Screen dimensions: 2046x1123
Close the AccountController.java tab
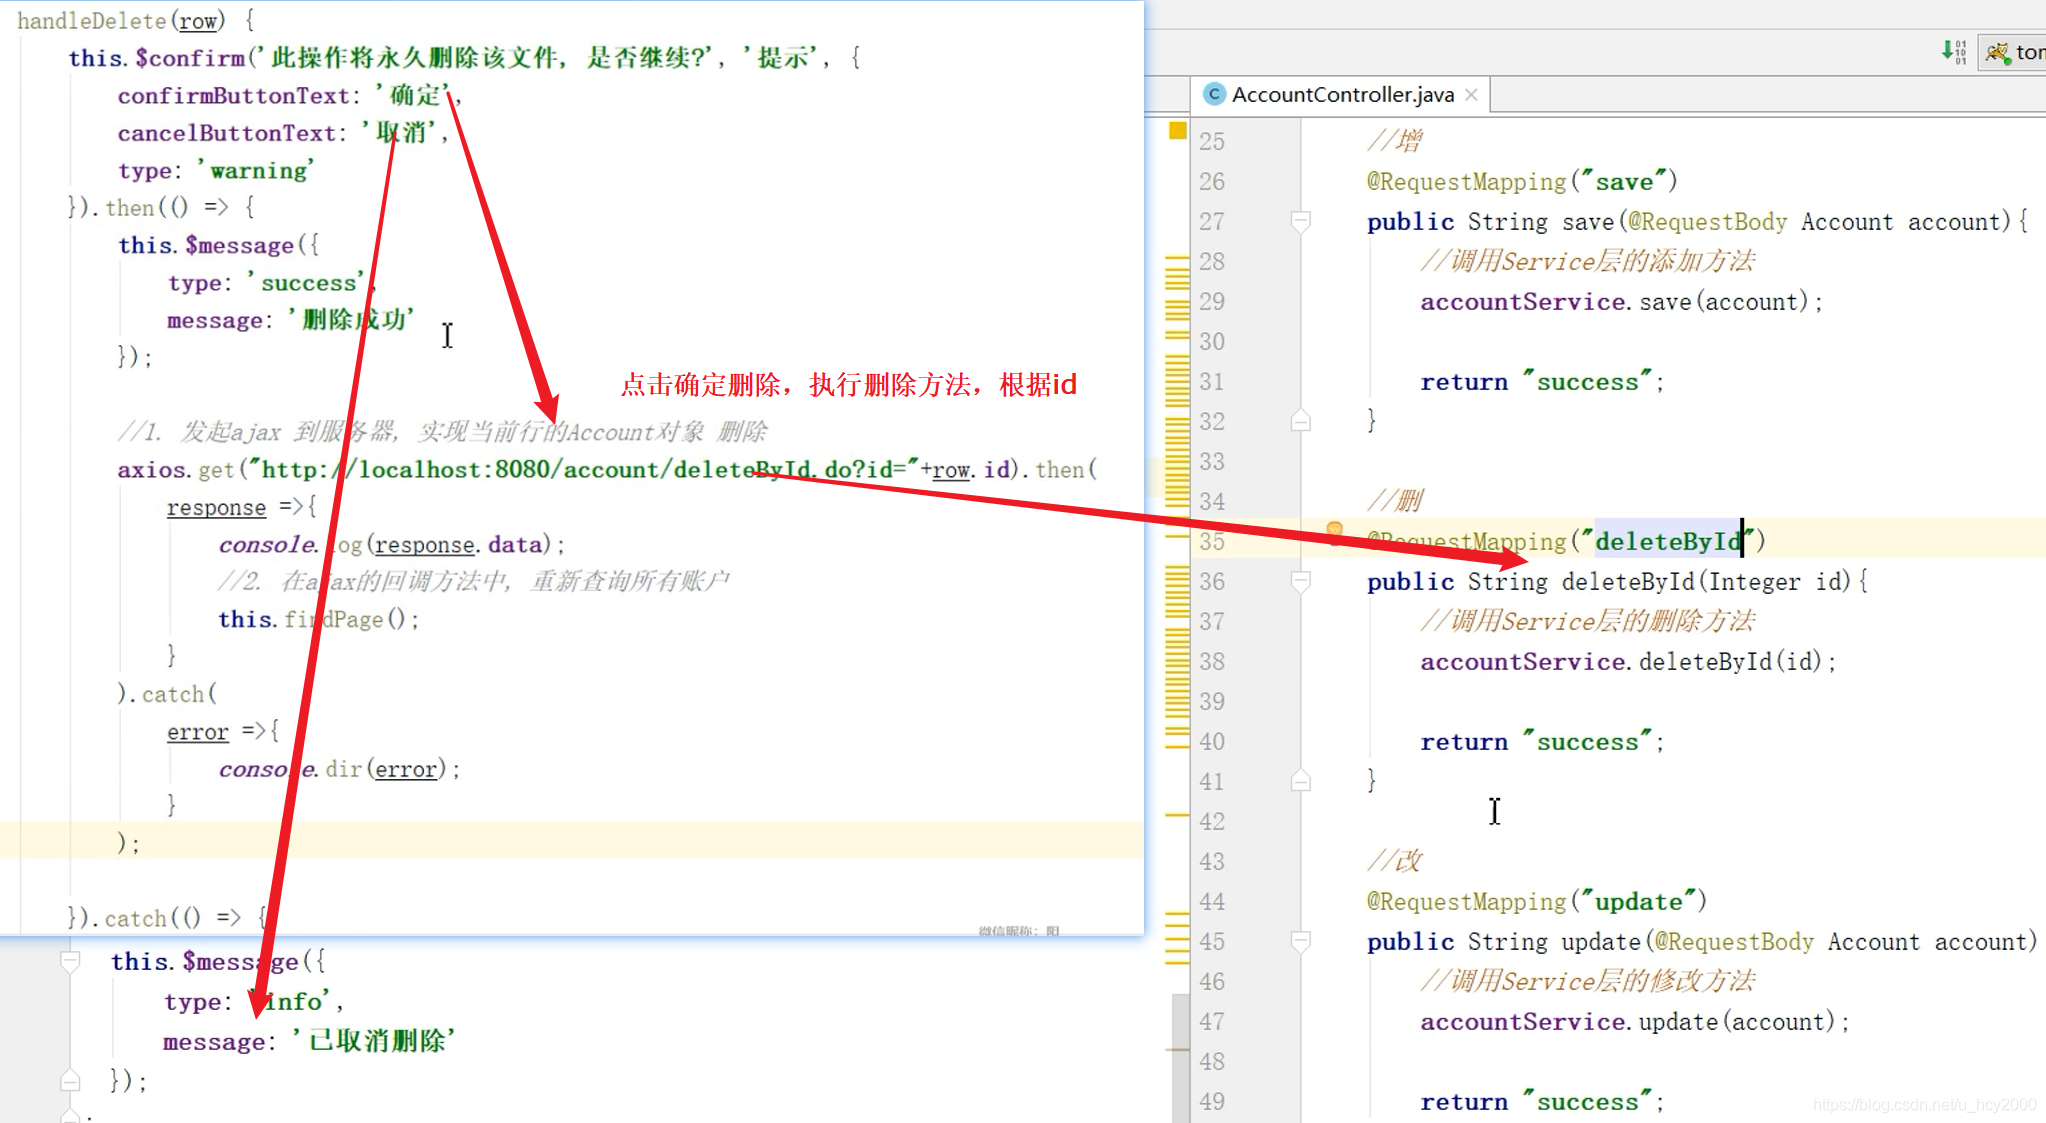click(1471, 94)
